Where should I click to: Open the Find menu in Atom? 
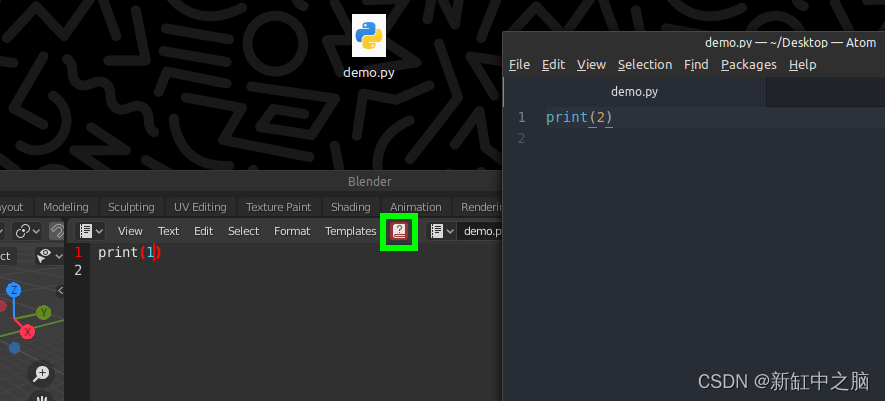(x=696, y=65)
